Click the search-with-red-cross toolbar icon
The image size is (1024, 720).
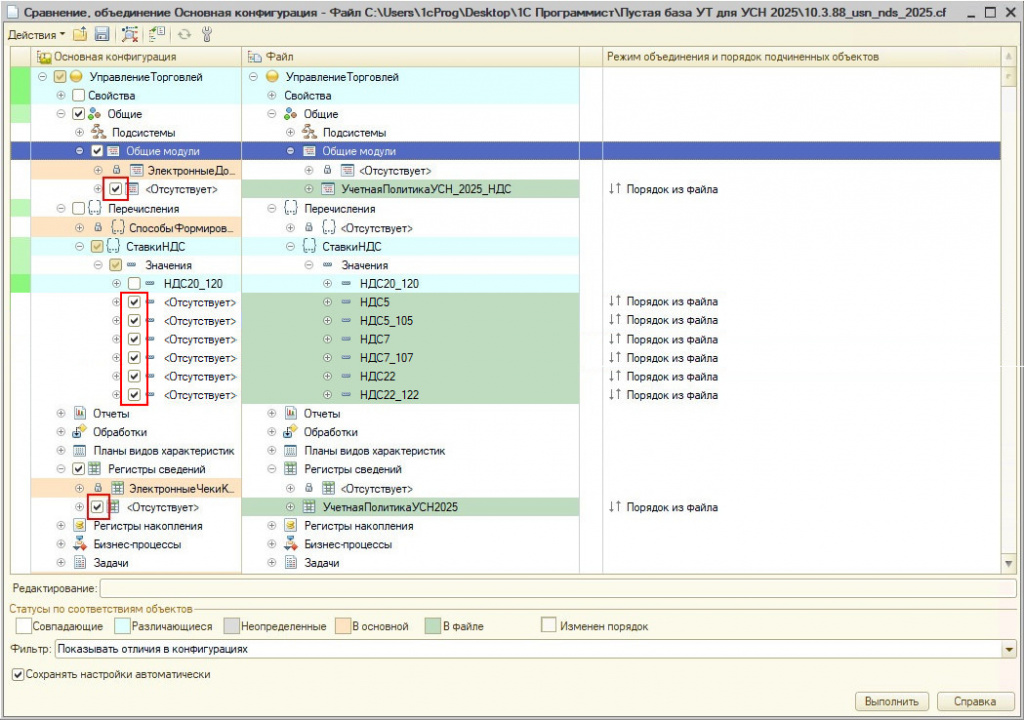(x=130, y=35)
